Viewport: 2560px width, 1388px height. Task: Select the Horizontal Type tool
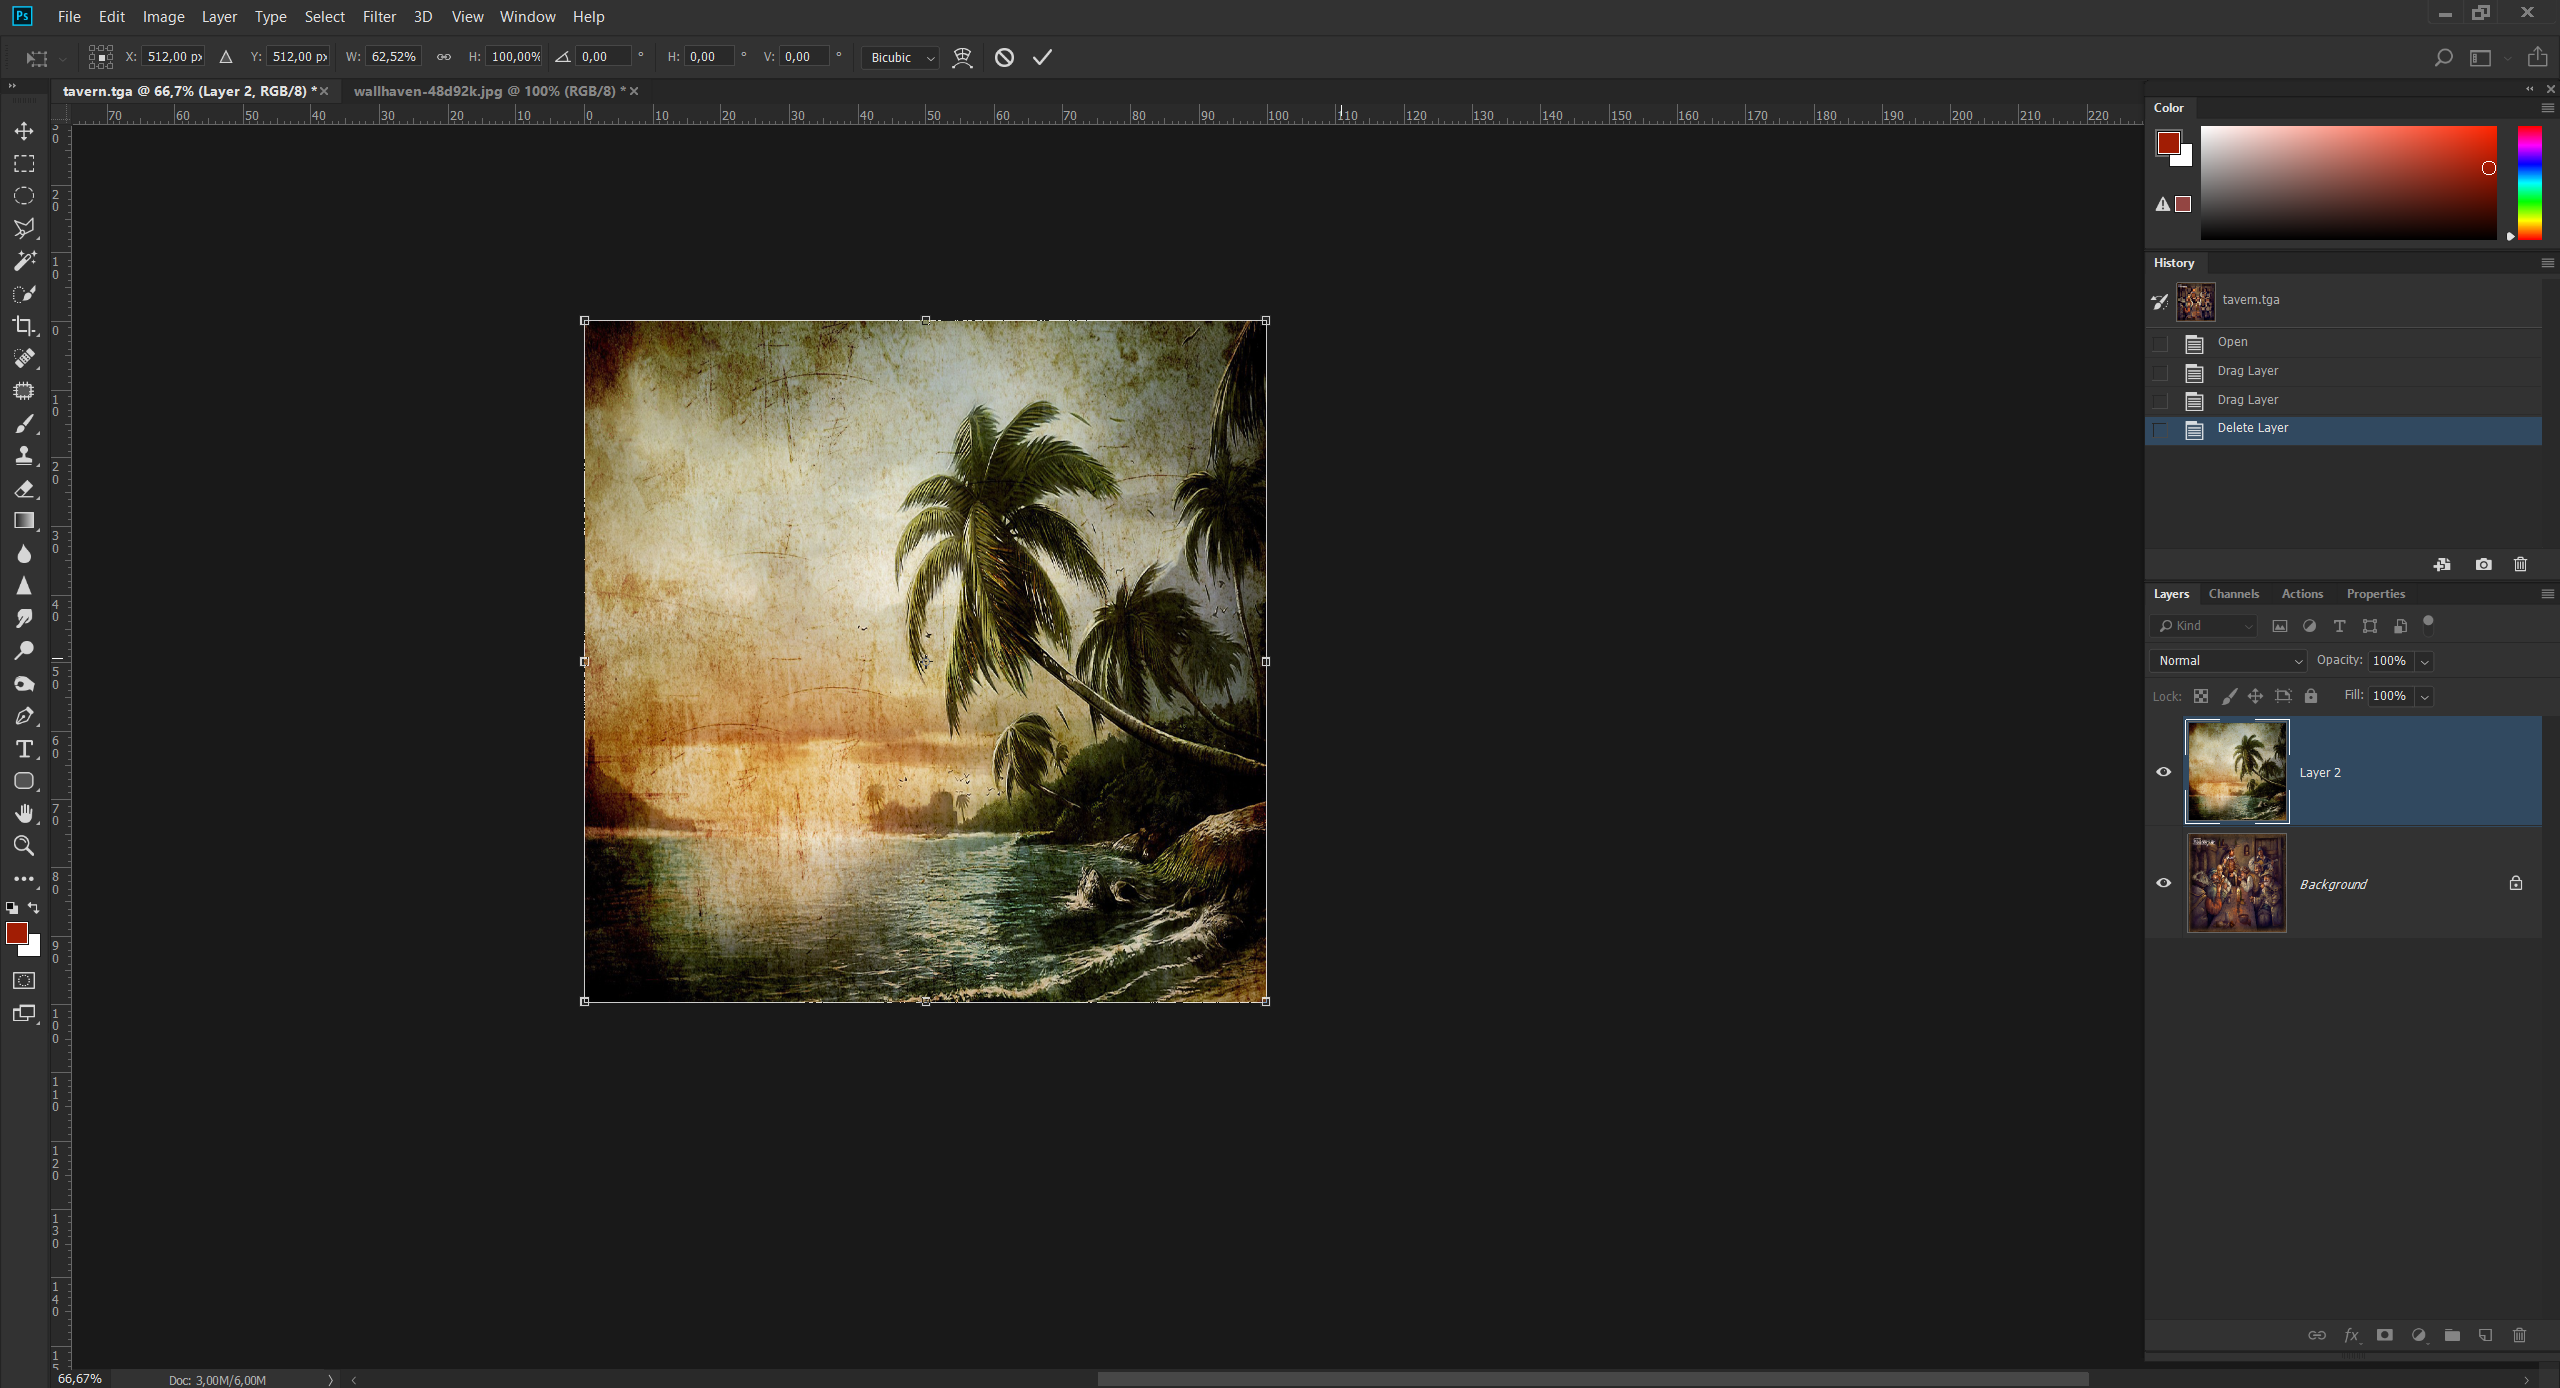[x=24, y=749]
